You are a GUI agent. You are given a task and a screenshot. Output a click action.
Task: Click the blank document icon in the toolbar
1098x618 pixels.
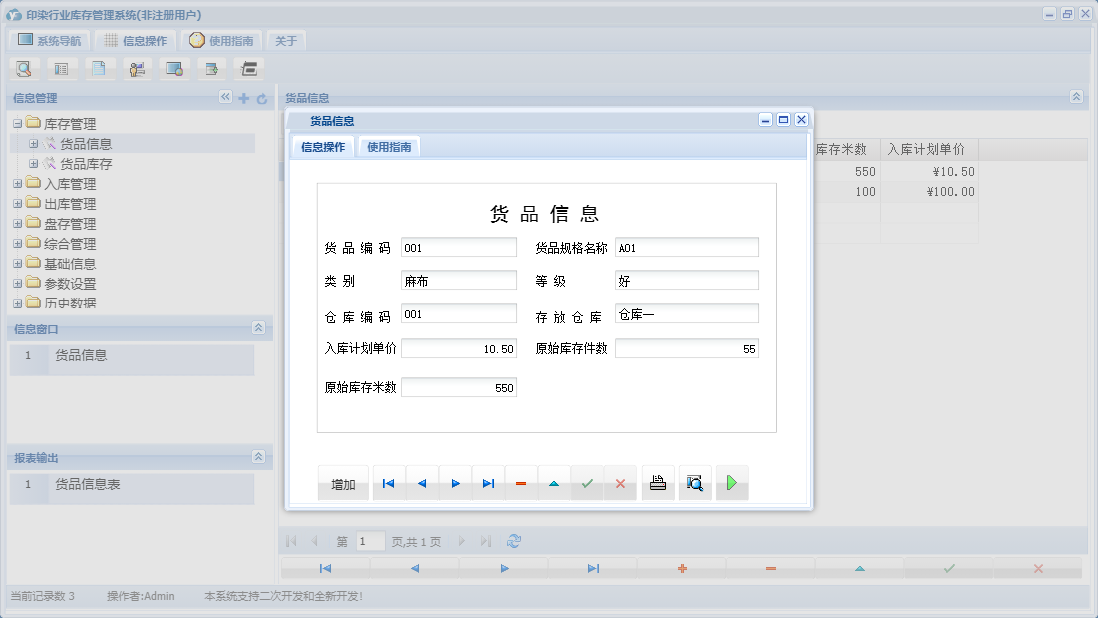[x=101, y=68]
